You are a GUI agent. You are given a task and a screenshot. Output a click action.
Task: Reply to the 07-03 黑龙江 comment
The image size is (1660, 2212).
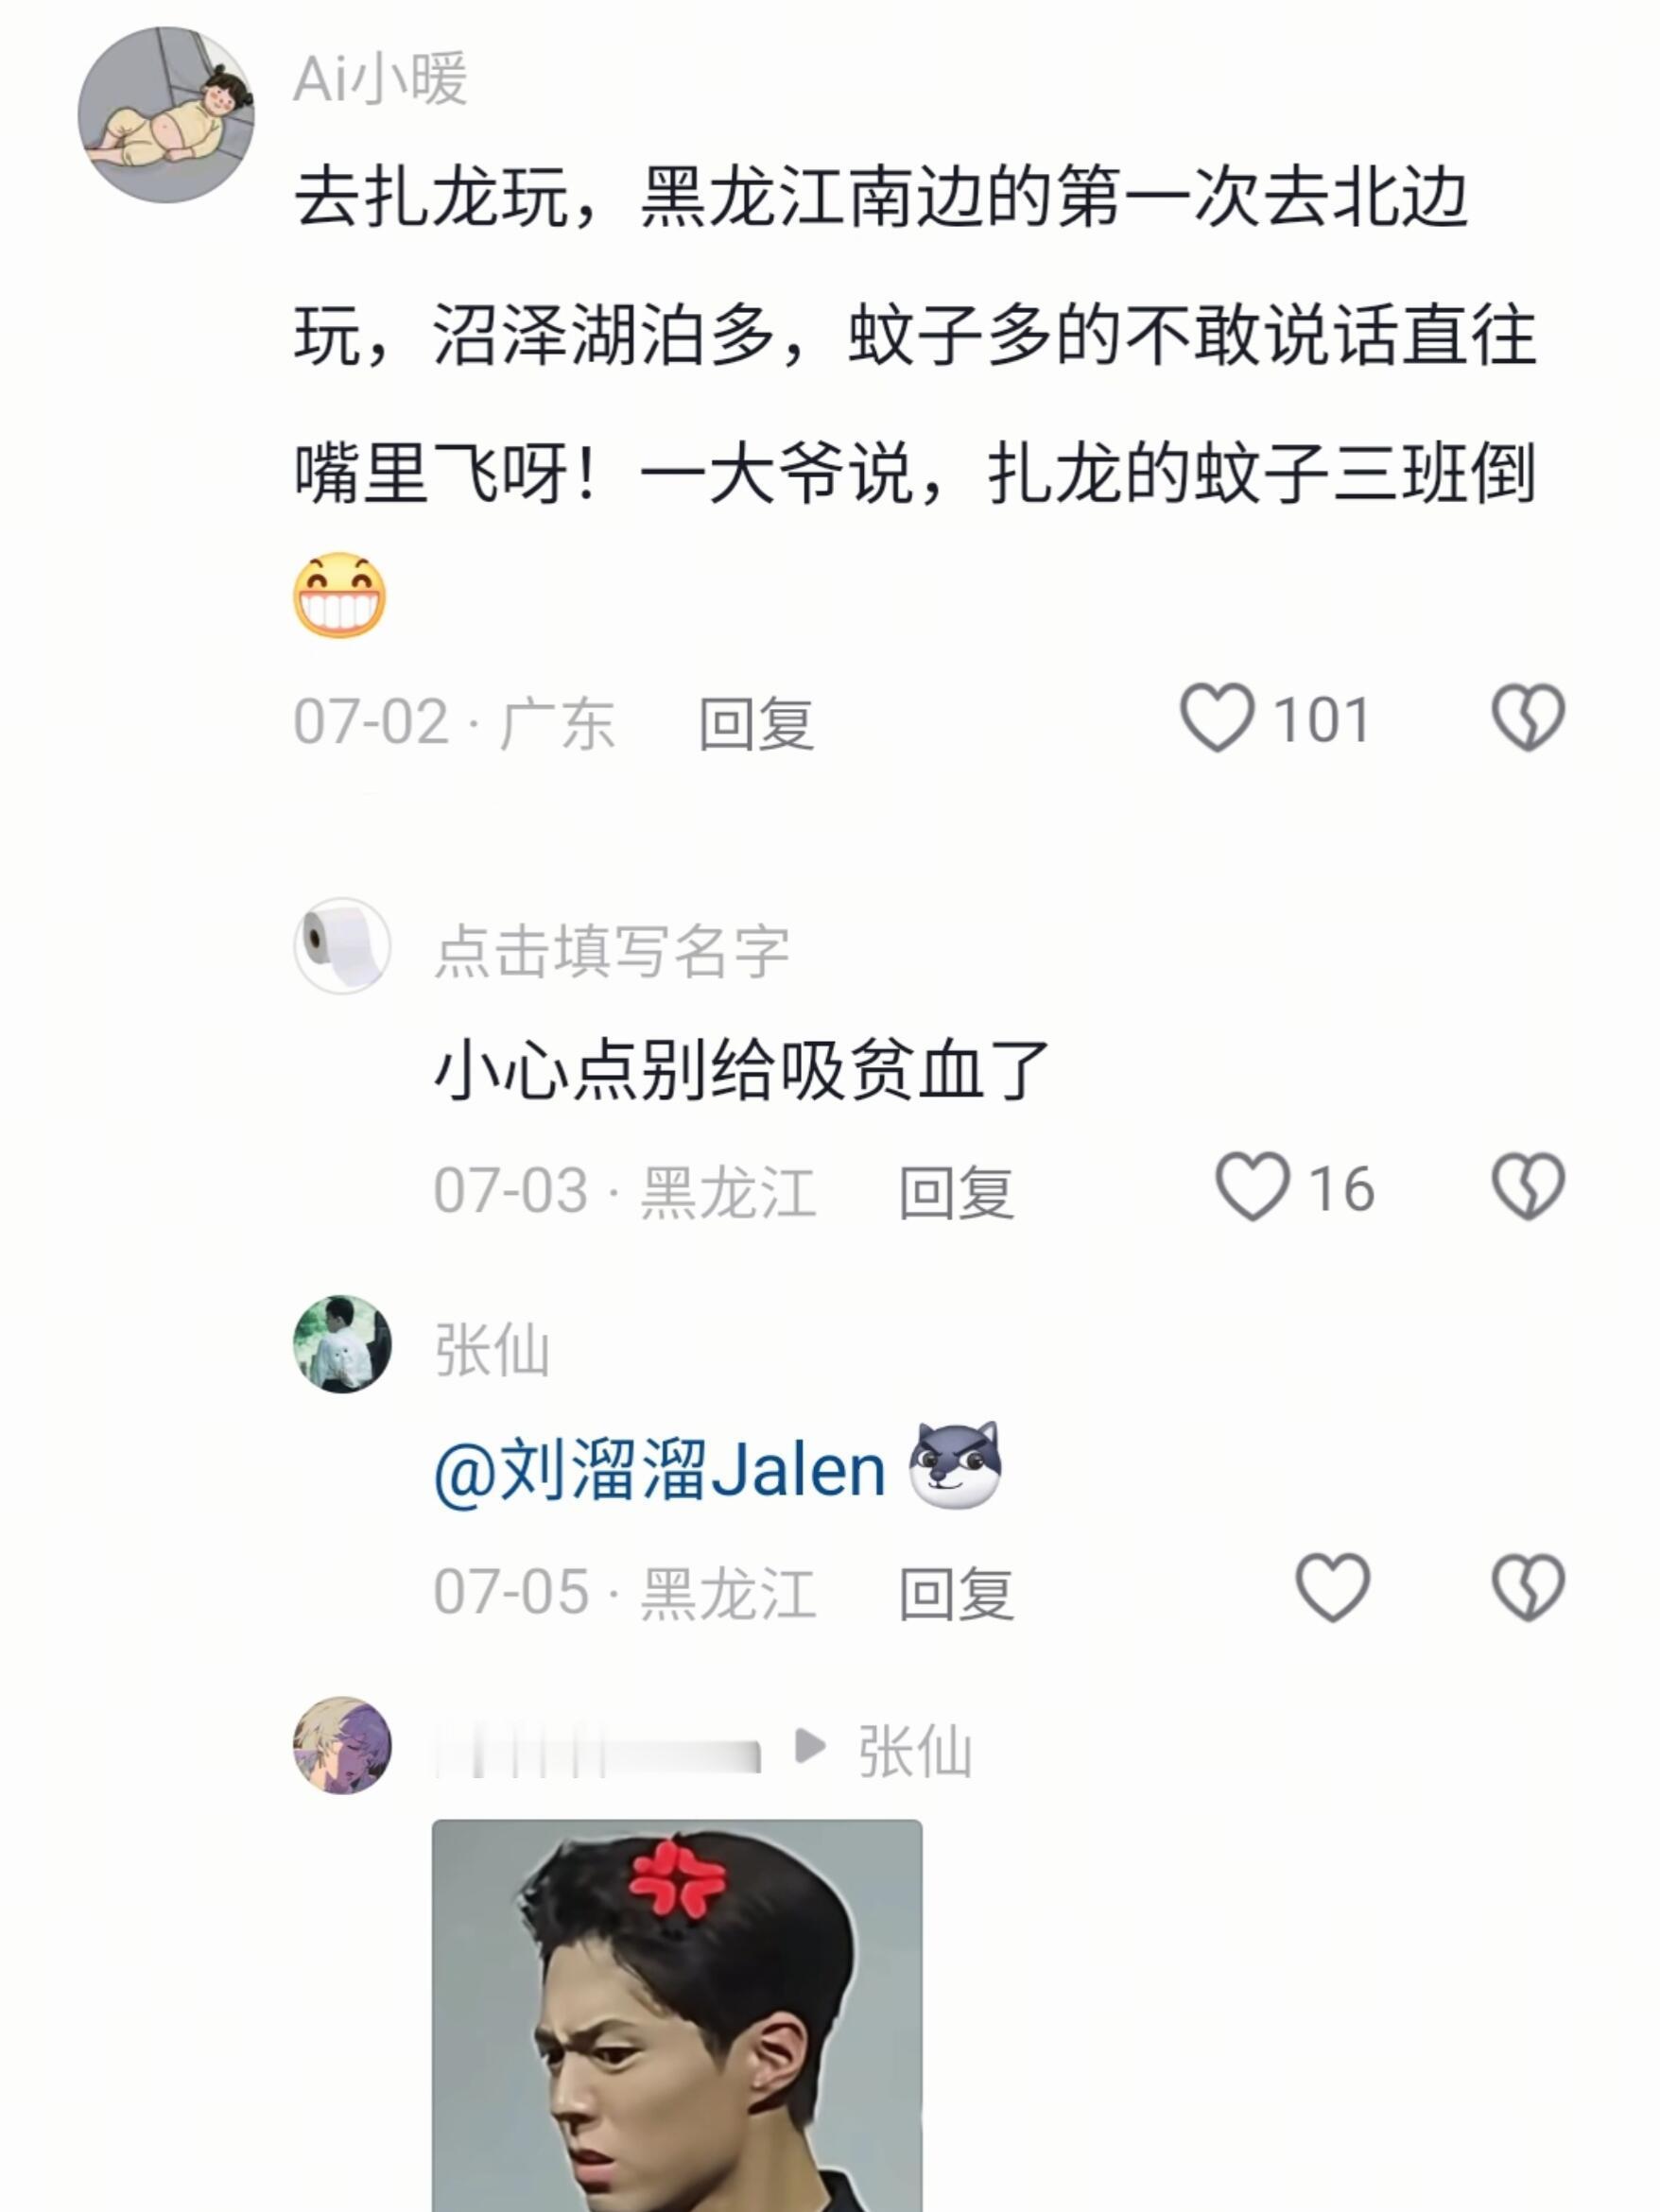pos(956,1191)
